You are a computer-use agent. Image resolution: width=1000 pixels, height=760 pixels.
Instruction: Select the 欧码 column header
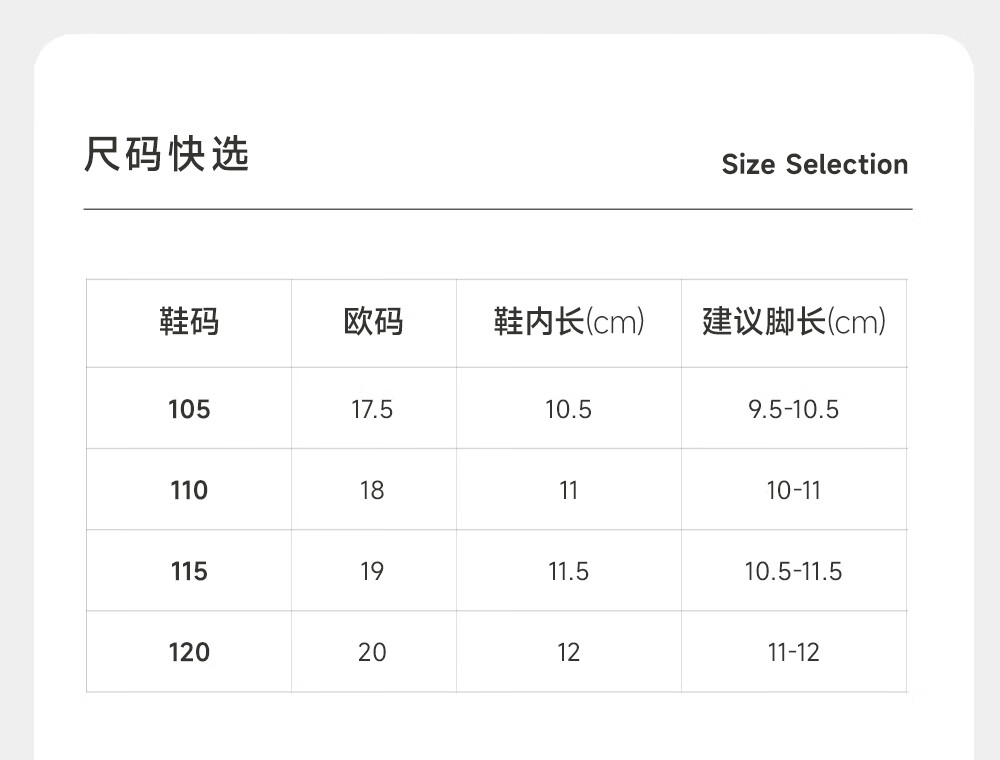[x=373, y=323]
